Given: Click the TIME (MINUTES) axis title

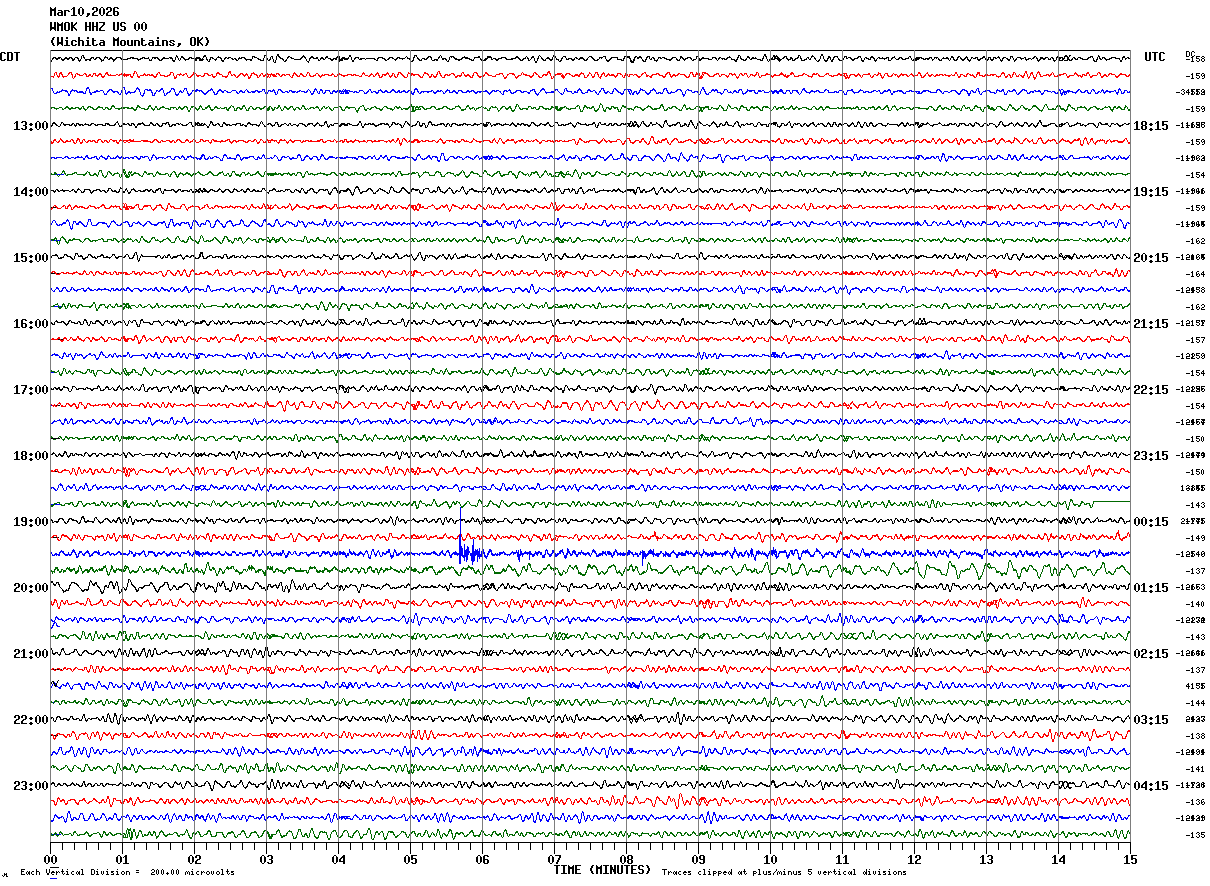Looking at the screenshot, I should pos(602,870).
